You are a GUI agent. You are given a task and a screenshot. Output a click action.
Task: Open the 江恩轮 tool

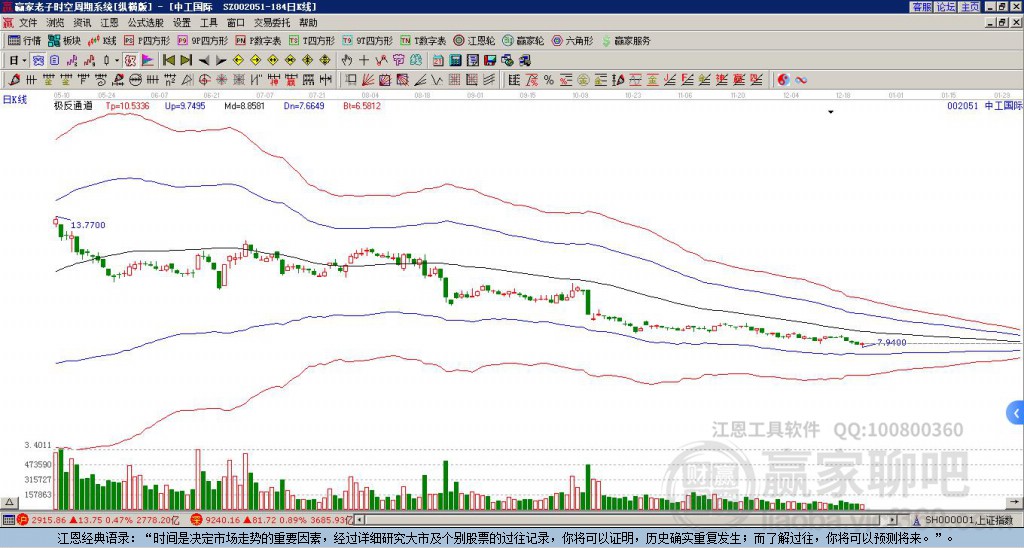coord(474,40)
